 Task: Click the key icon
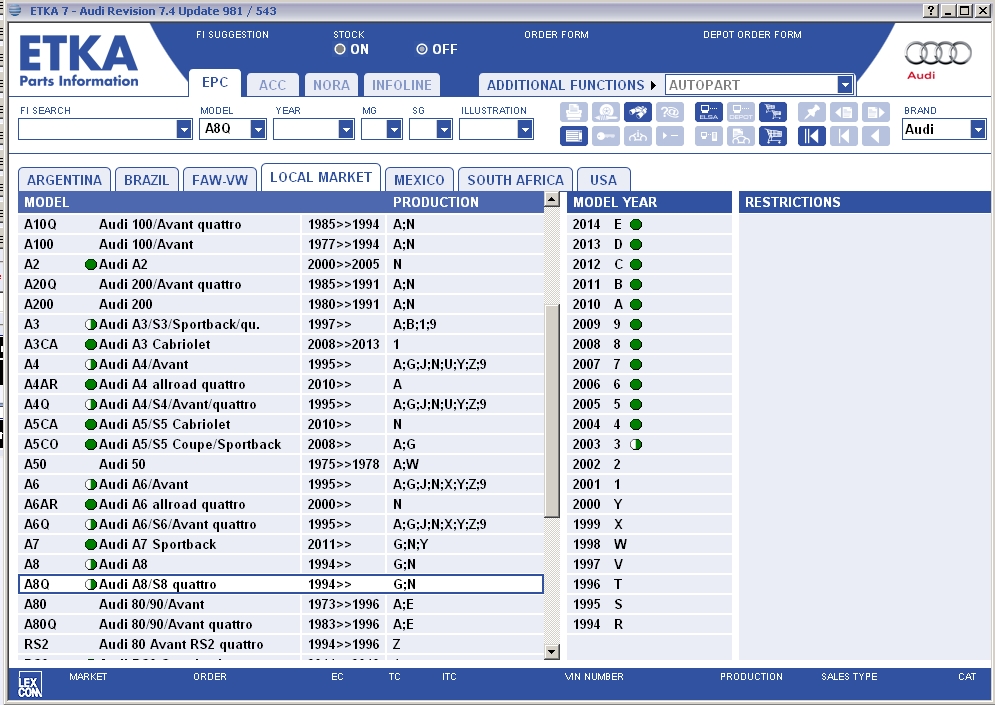tap(606, 136)
